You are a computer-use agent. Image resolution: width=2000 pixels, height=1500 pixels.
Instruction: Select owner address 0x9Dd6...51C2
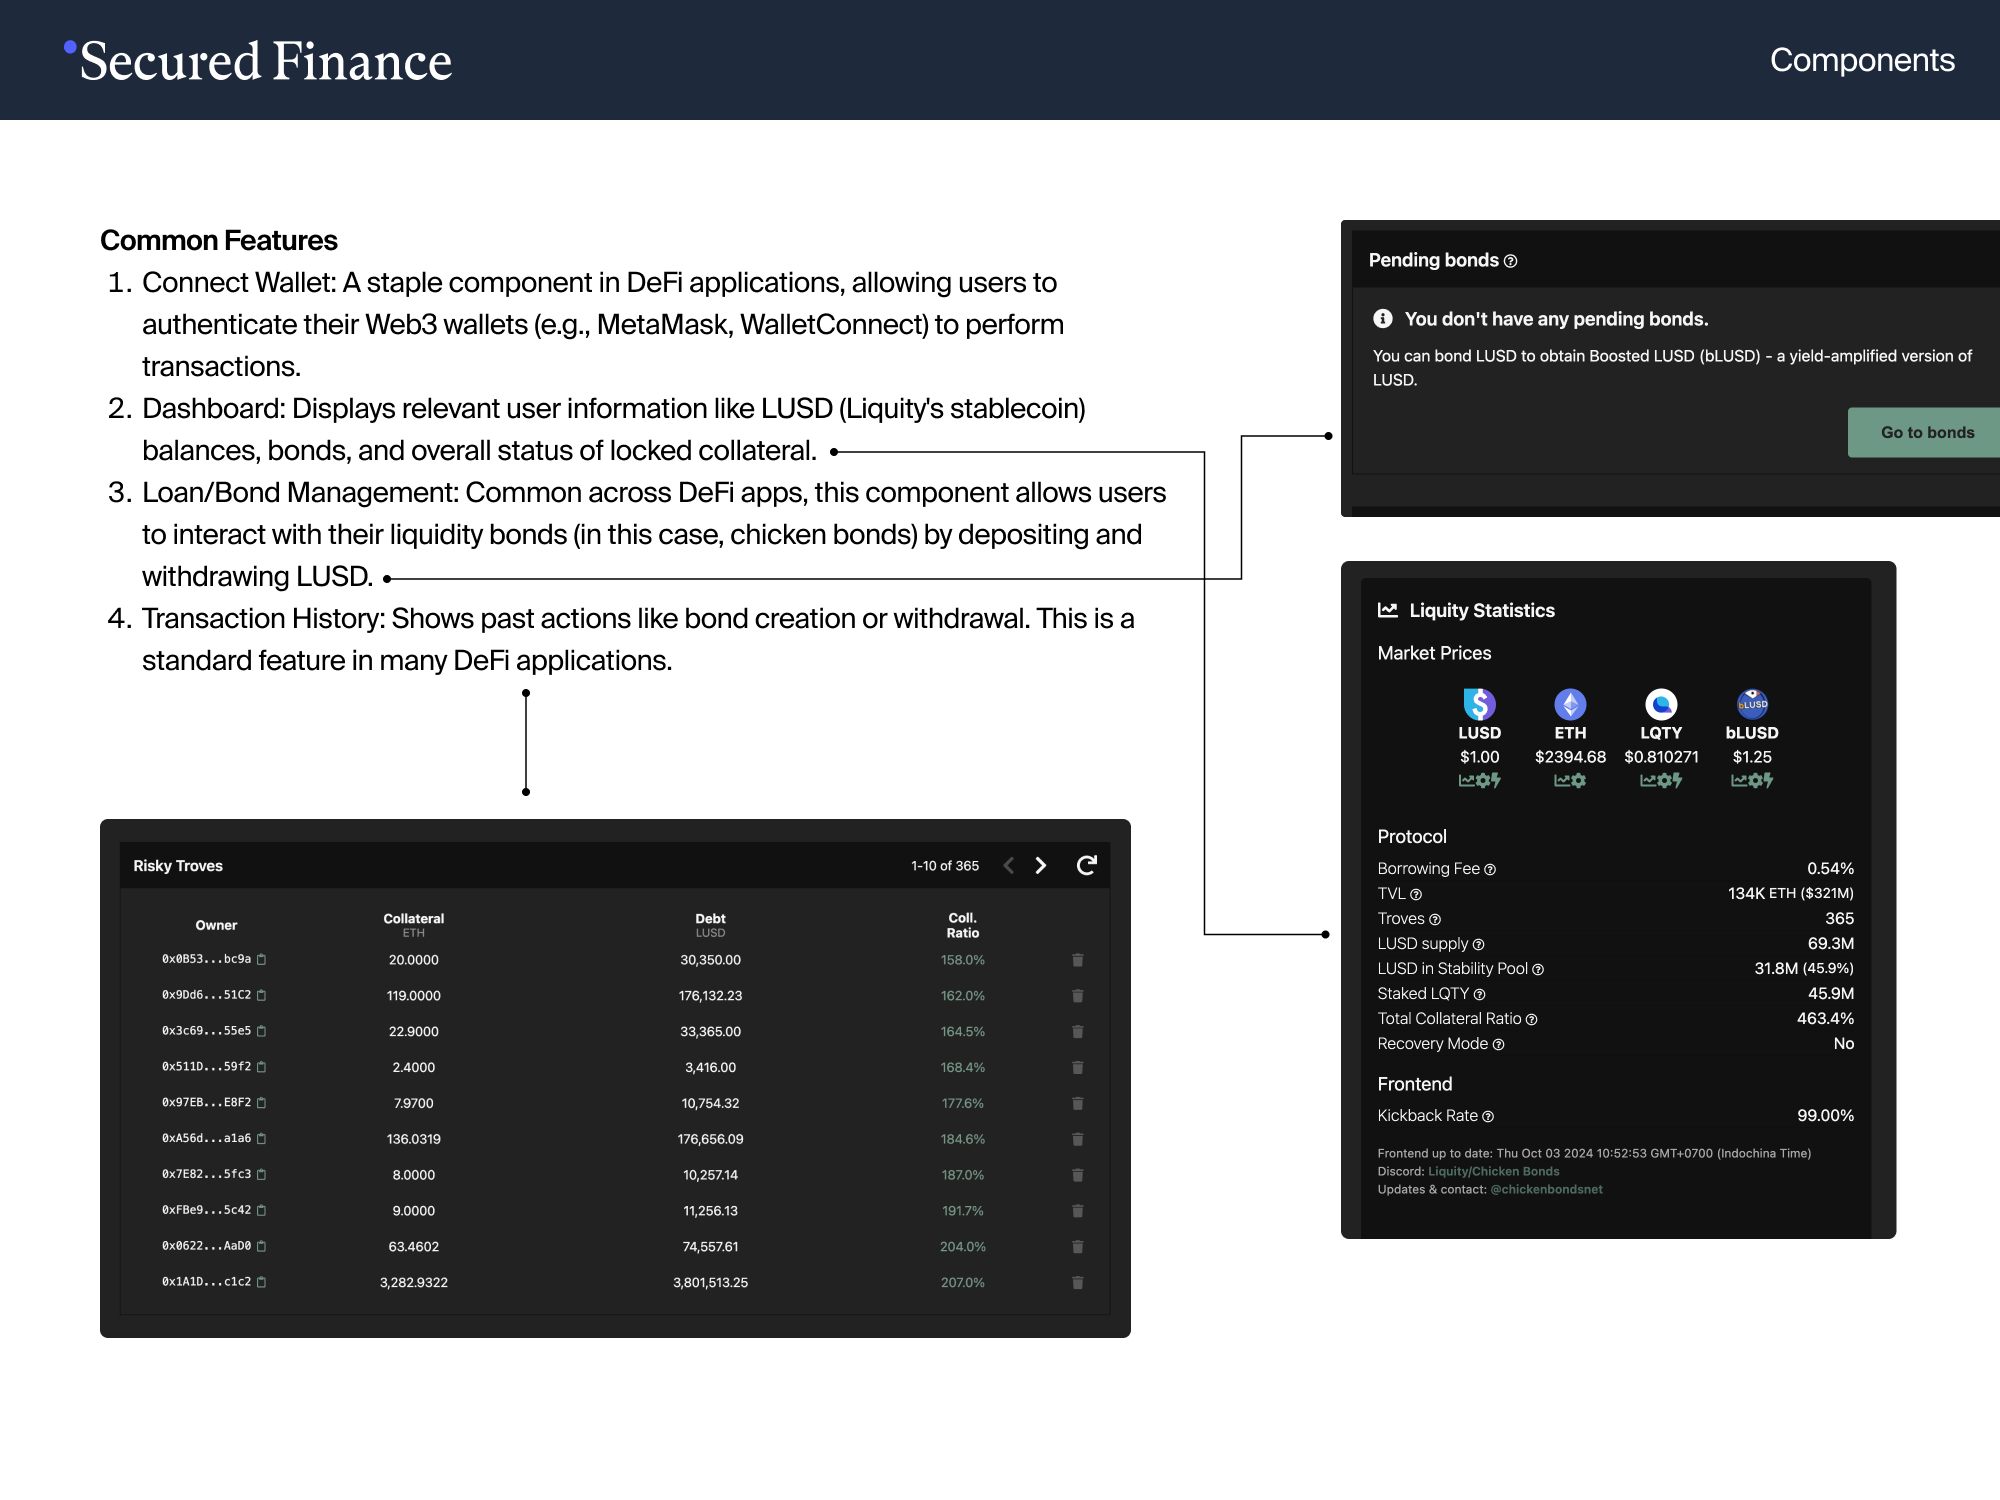coord(207,996)
